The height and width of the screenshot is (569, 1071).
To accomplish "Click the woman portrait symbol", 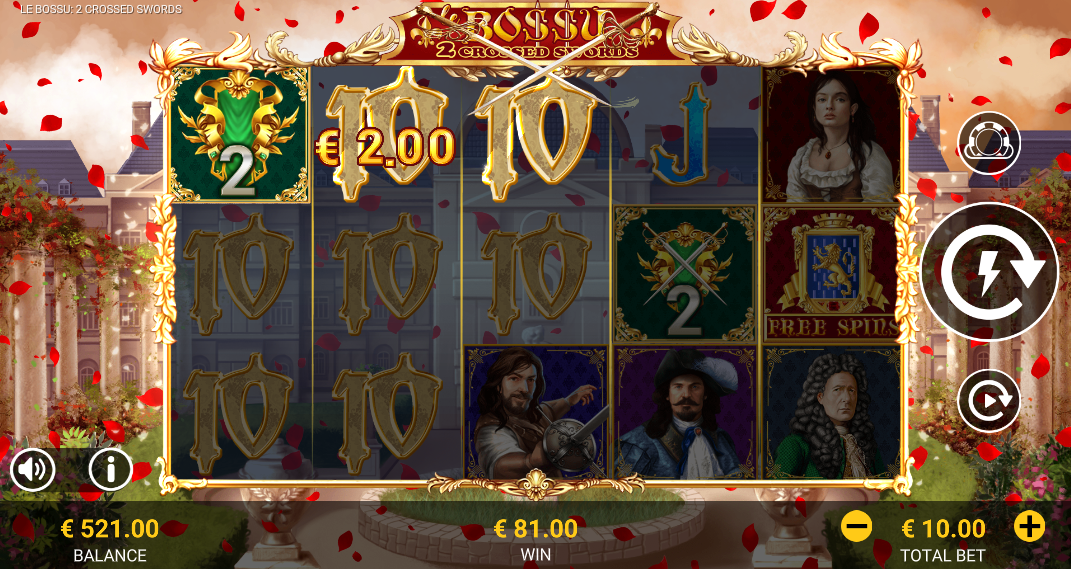I will pos(832,135).
